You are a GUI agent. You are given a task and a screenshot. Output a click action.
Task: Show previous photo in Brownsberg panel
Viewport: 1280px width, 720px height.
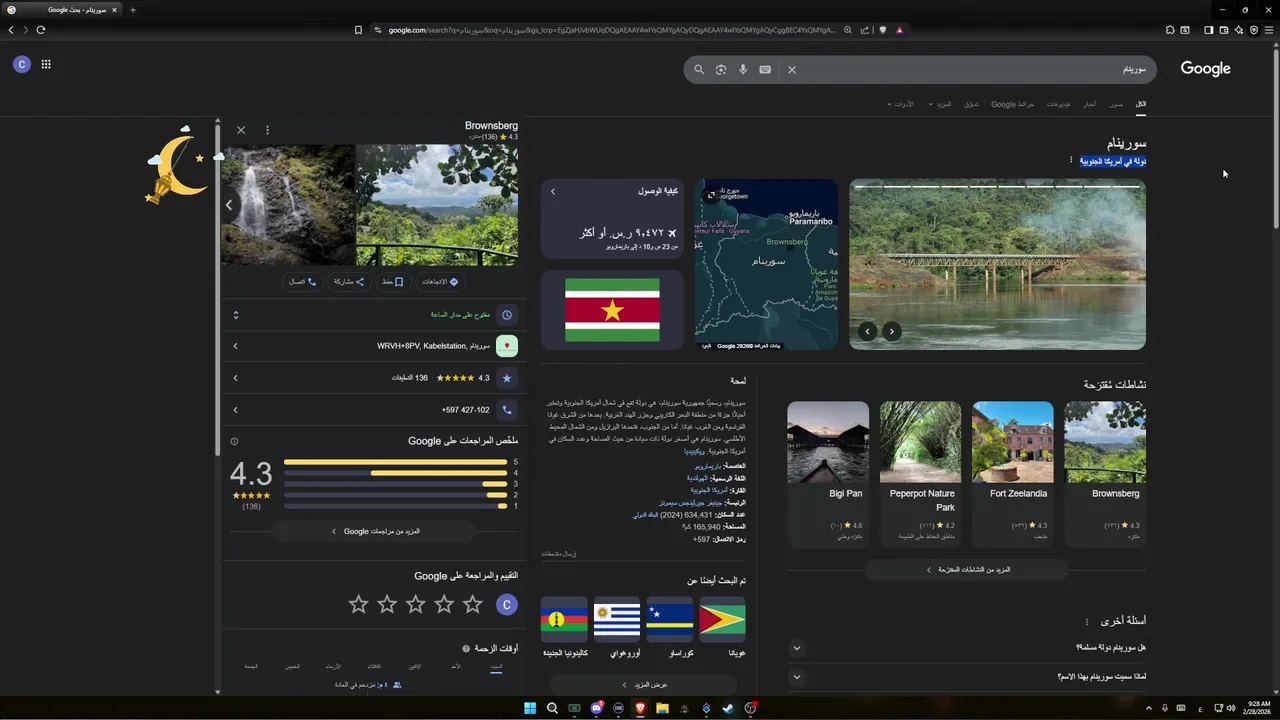[x=229, y=205]
